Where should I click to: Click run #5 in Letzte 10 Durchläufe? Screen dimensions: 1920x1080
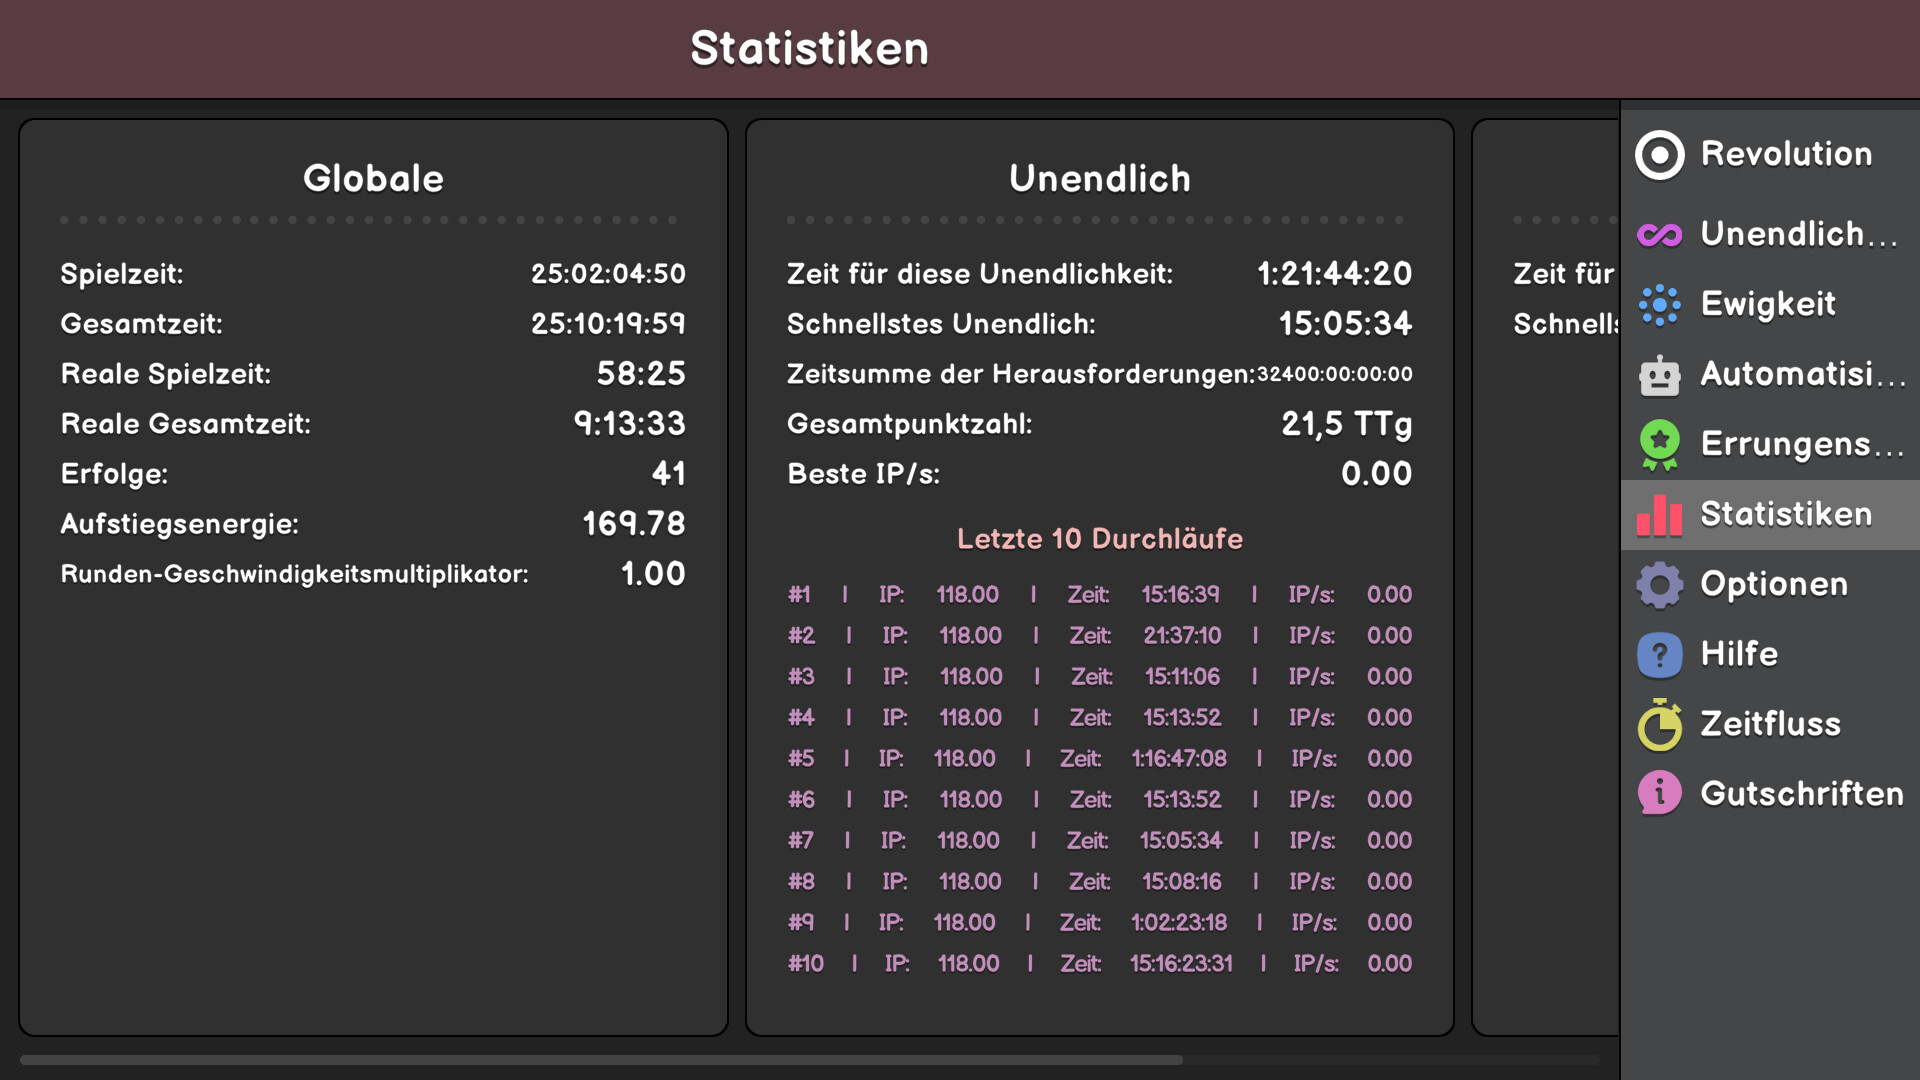coord(1099,759)
